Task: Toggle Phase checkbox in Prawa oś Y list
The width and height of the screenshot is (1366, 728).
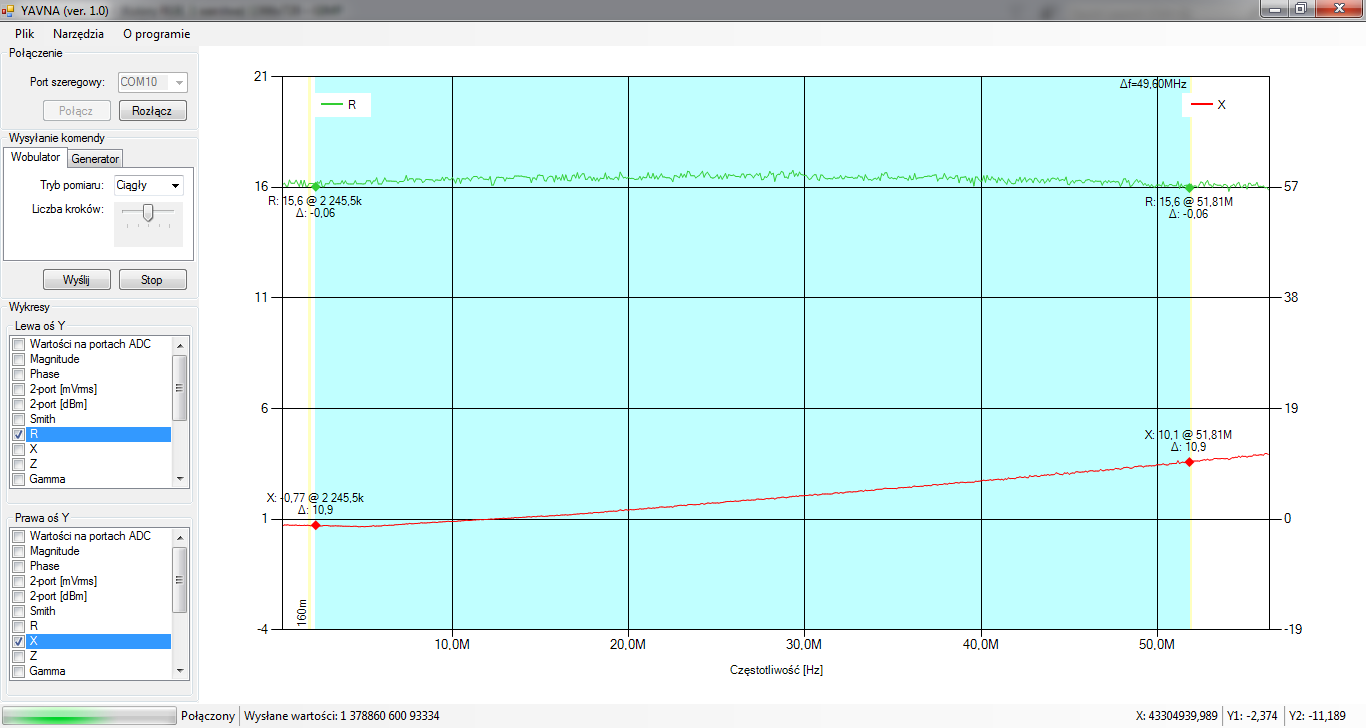Action: pos(18,566)
